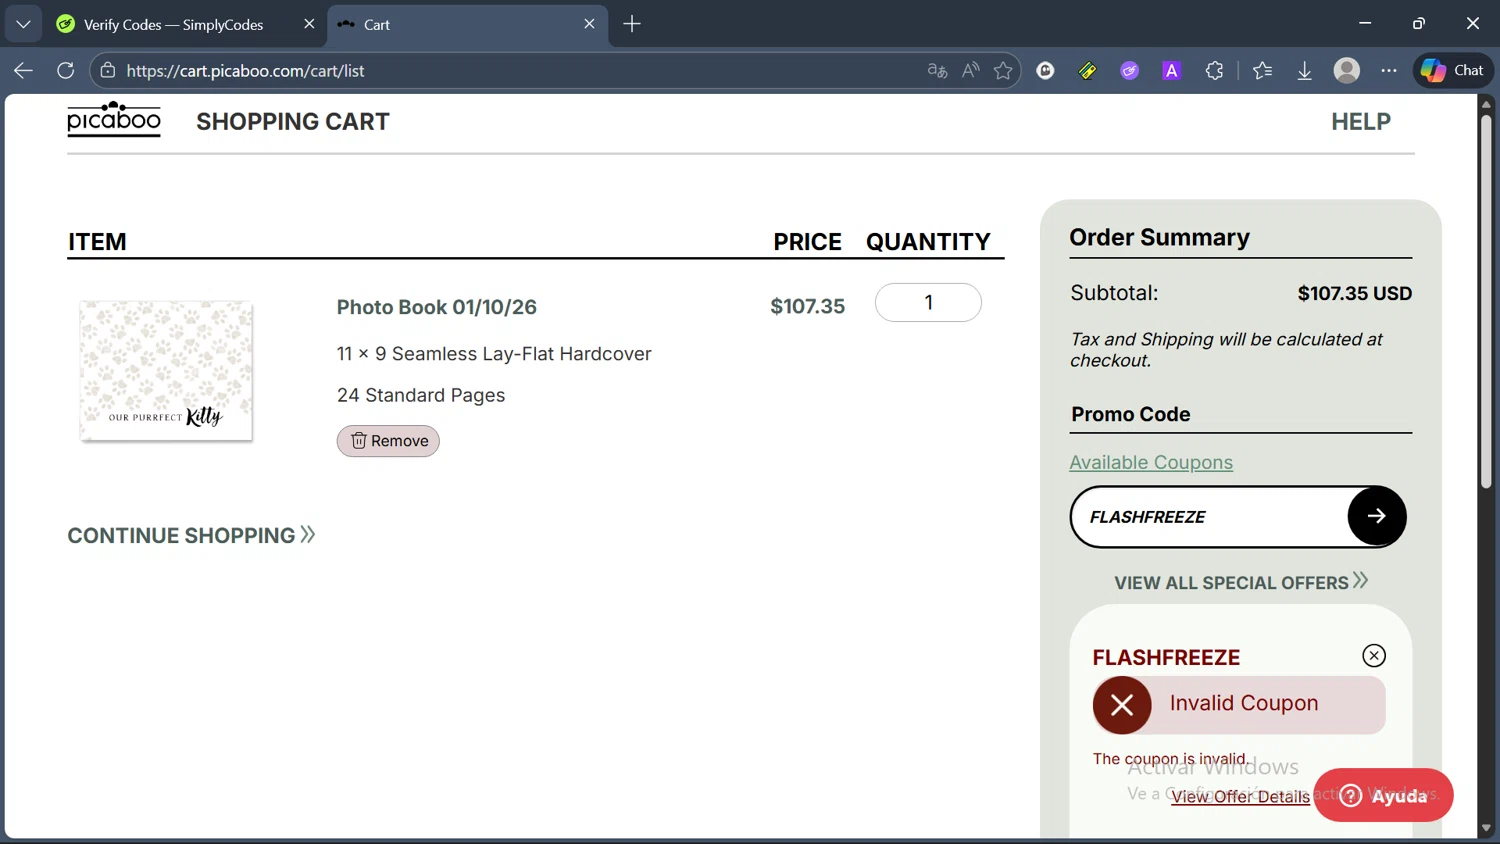Image resolution: width=1500 pixels, height=844 pixels.
Task: Click the page vertical scrollbar
Action: coord(1486,302)
